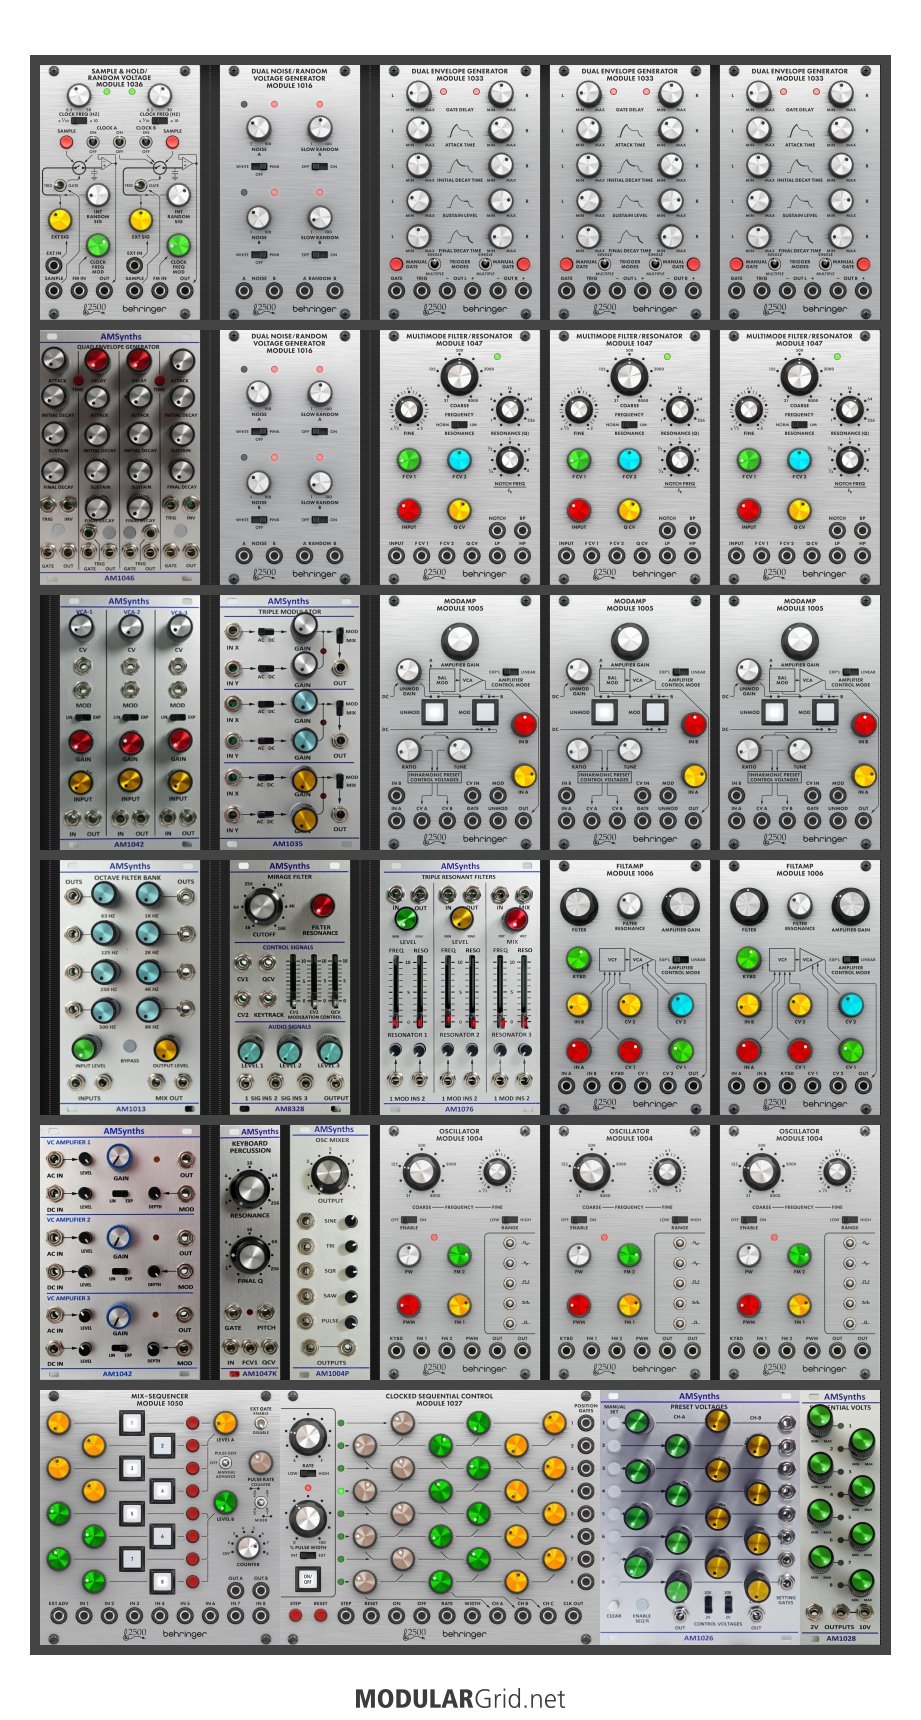Viewport: 921px width, 1720px height.
Task: Select the AM1026 Preset Voltages module
Action: coord(700,1517)
